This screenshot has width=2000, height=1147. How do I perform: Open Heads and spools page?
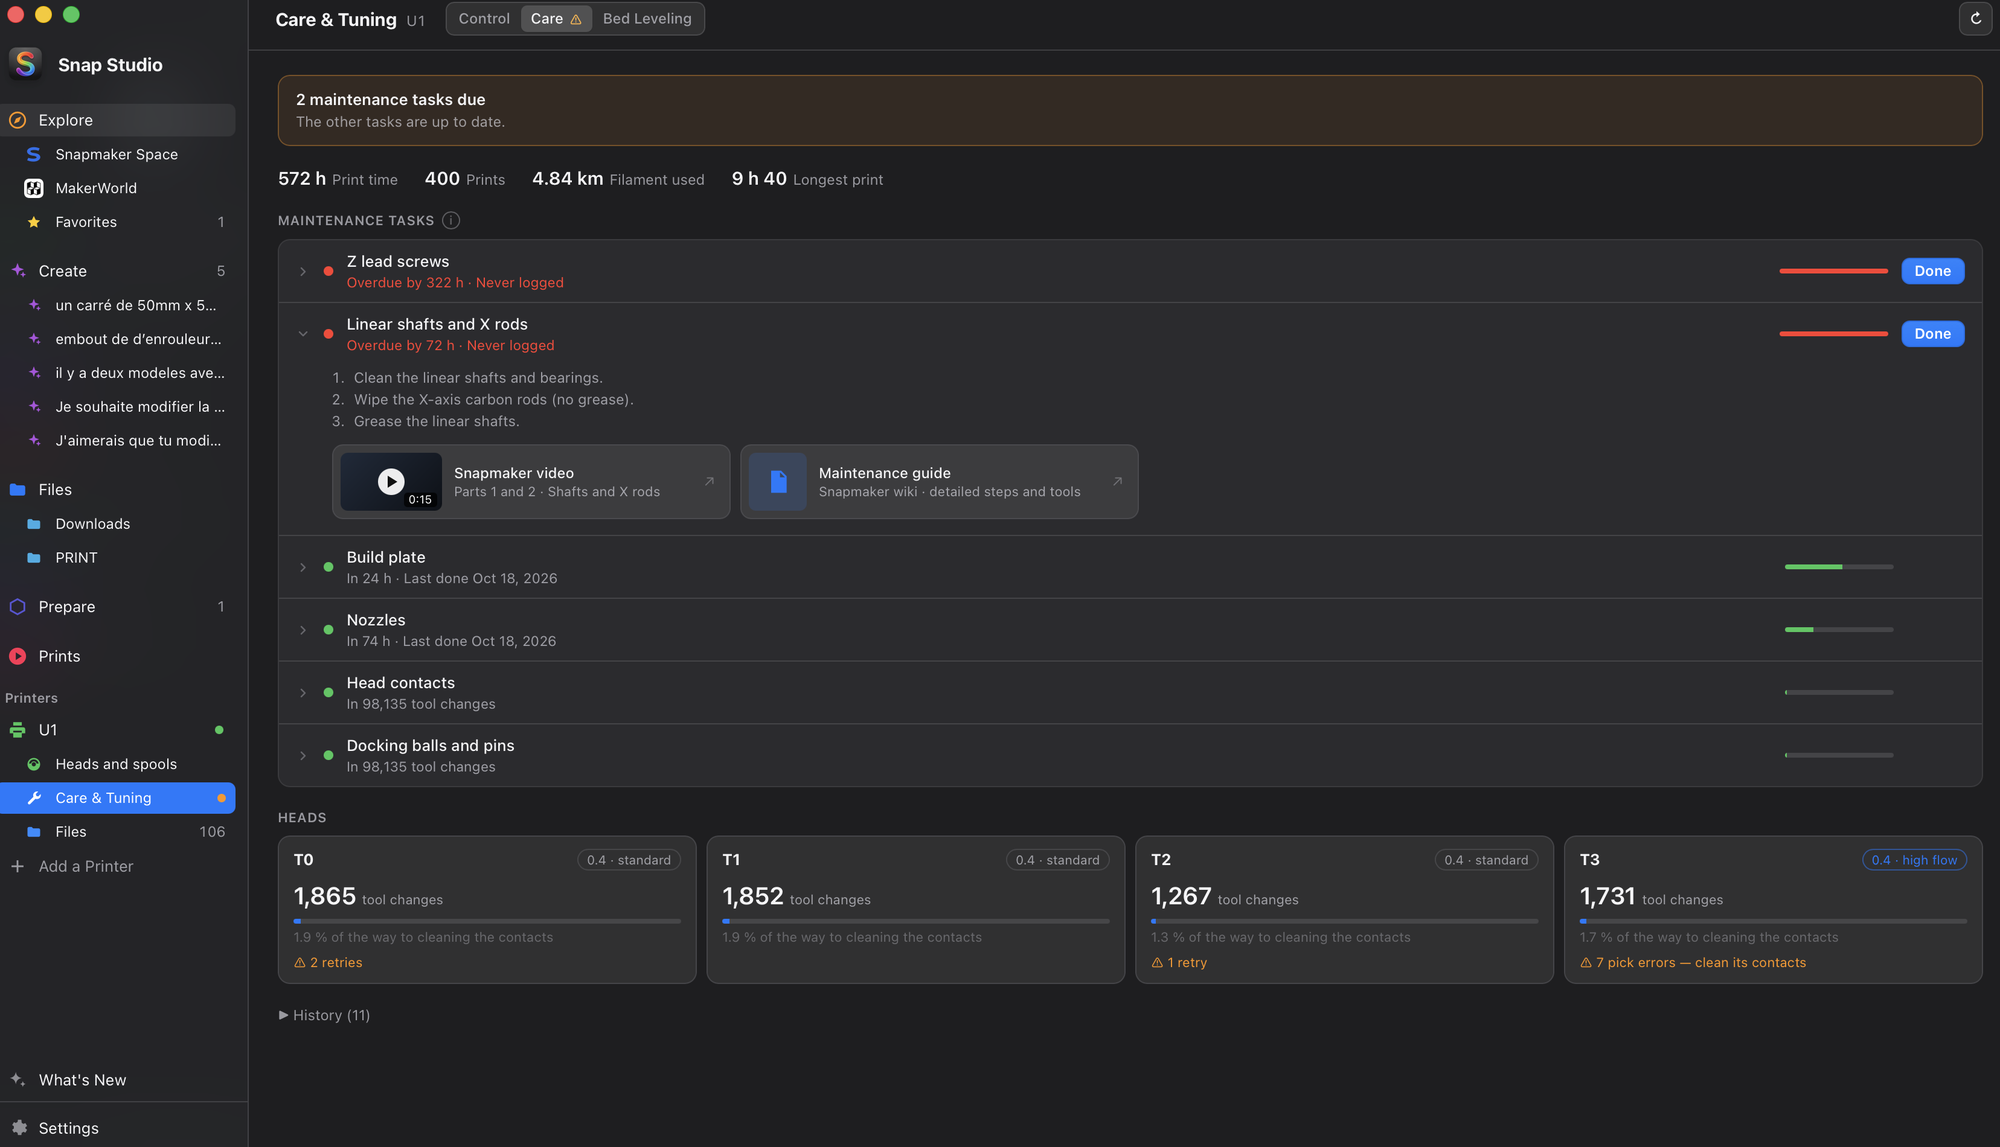click(118, 764)
